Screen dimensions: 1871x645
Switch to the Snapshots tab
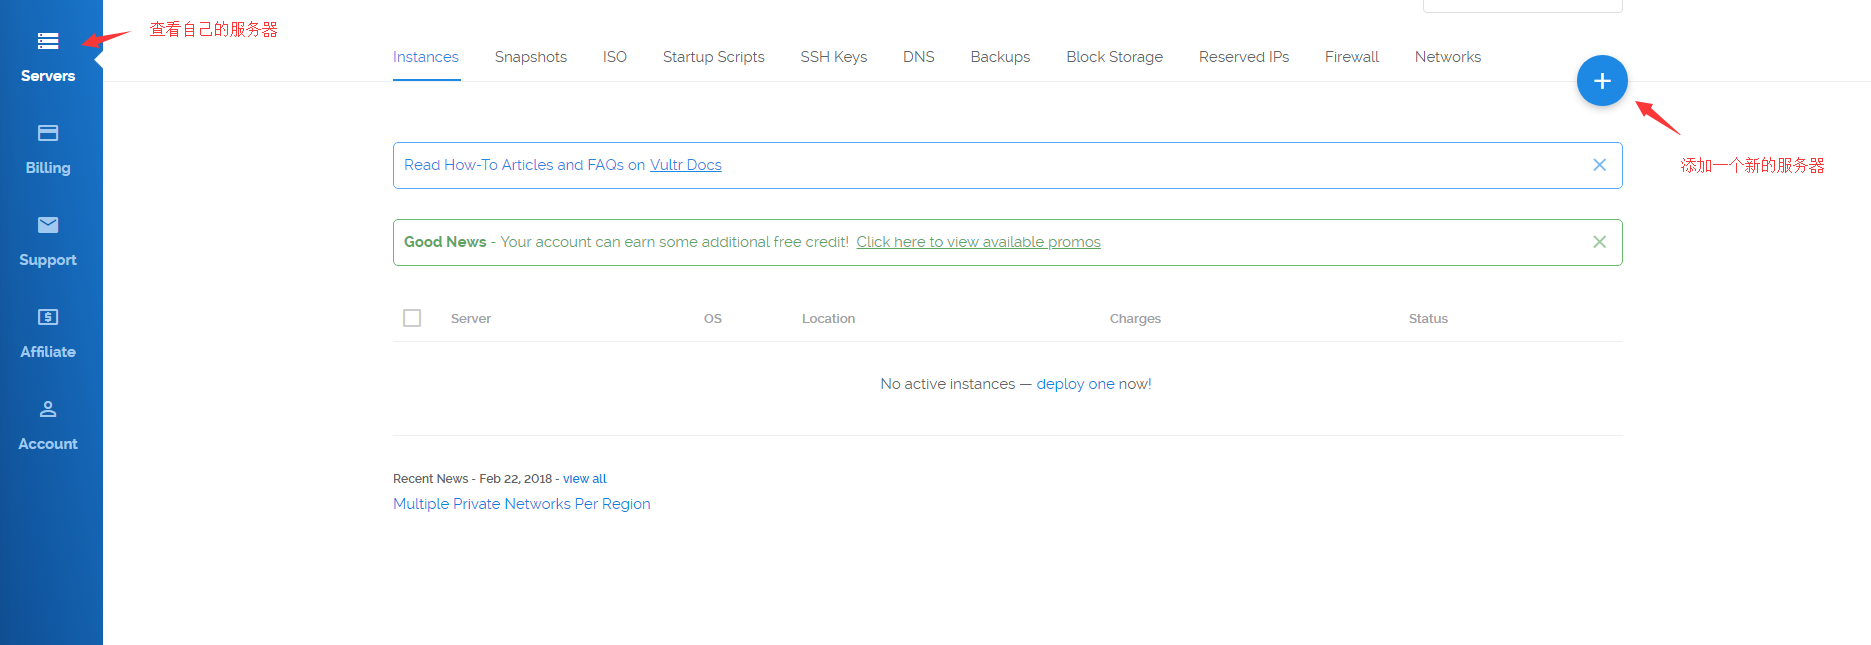530,57
